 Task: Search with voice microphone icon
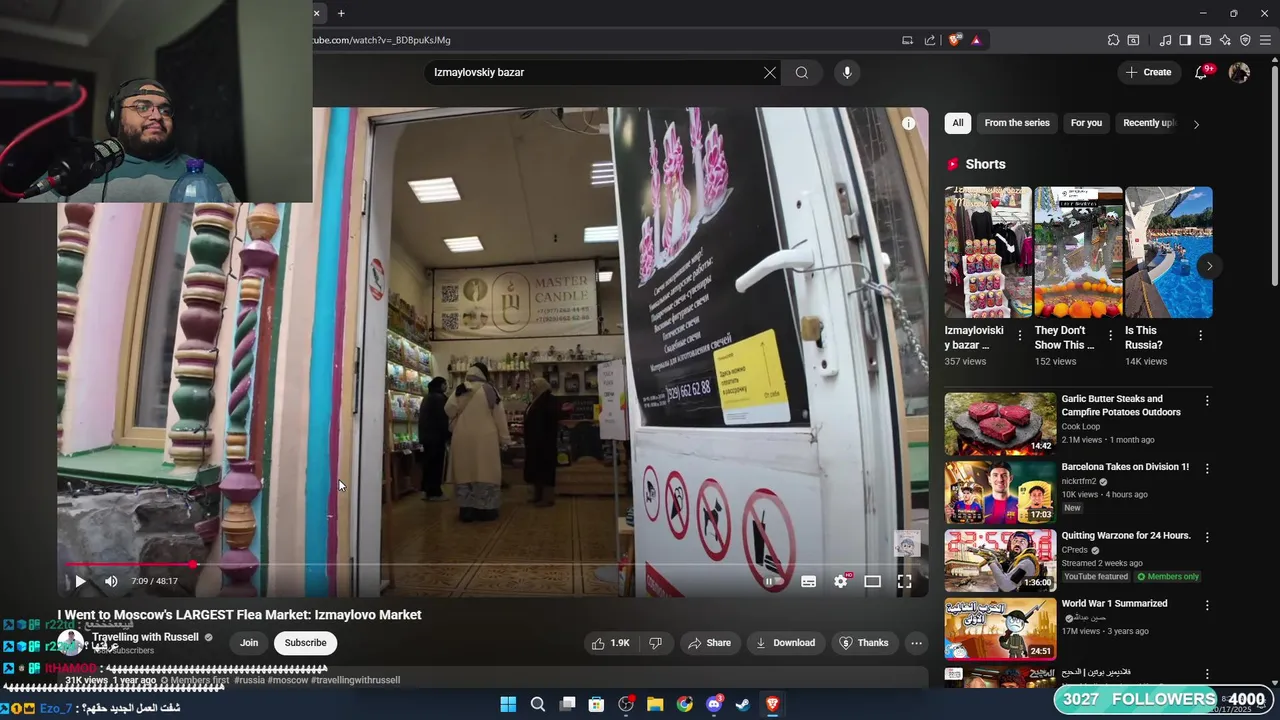tap(847, 72)
